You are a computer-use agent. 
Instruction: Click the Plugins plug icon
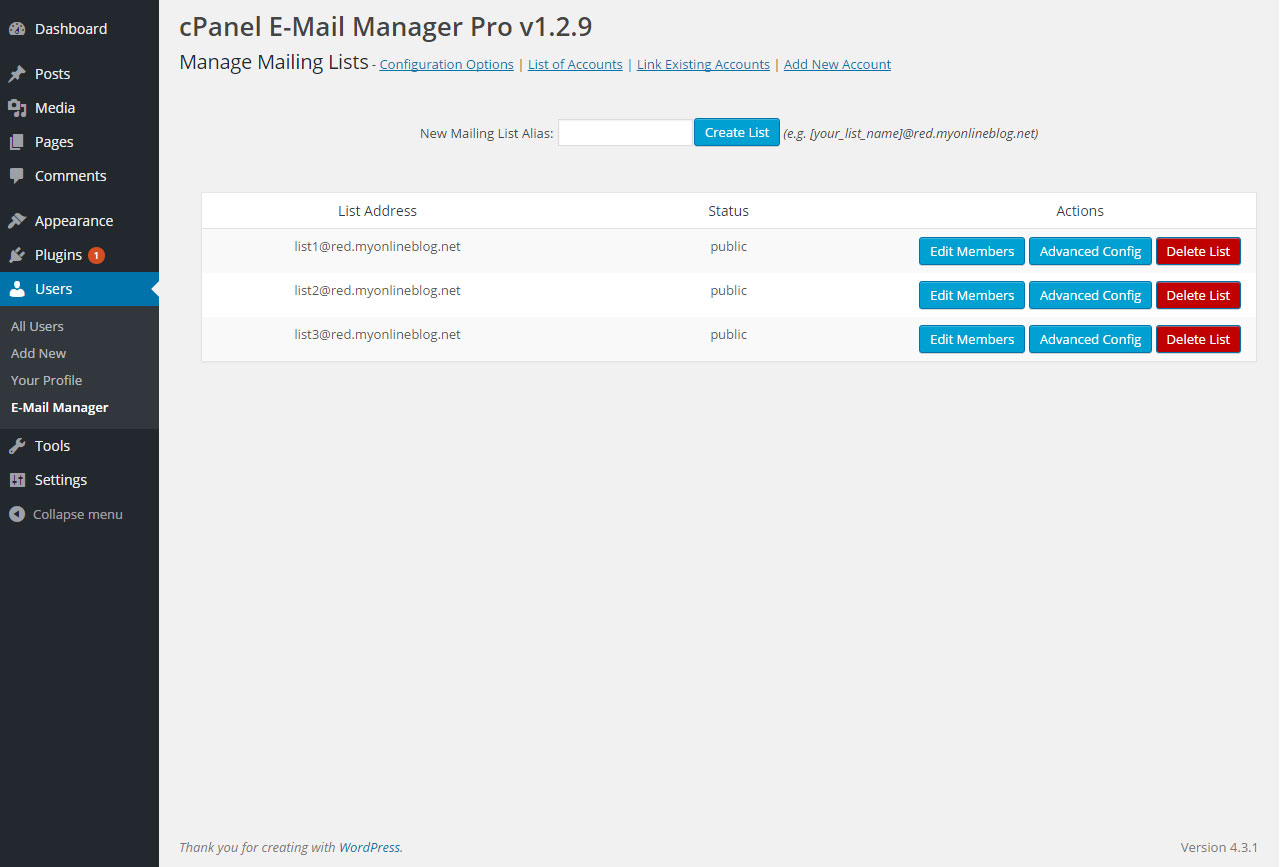(x=17, y=255)
